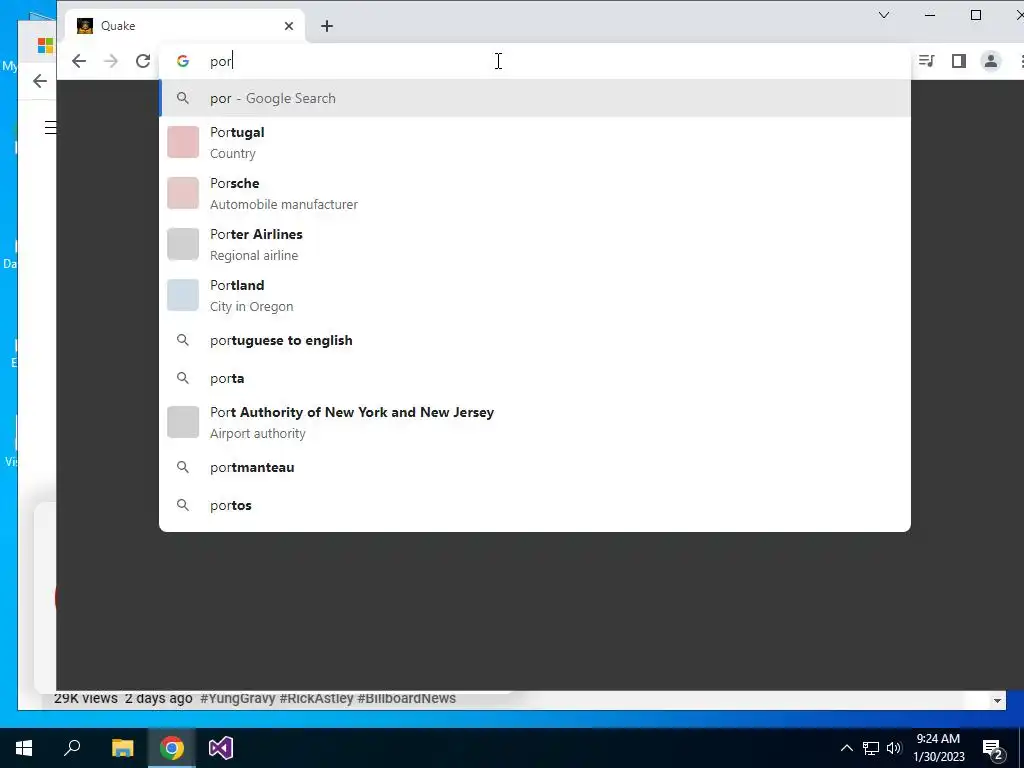Pick the Portland City in Oregon suggestion
1024x768 pixels.
coord(535,295)
